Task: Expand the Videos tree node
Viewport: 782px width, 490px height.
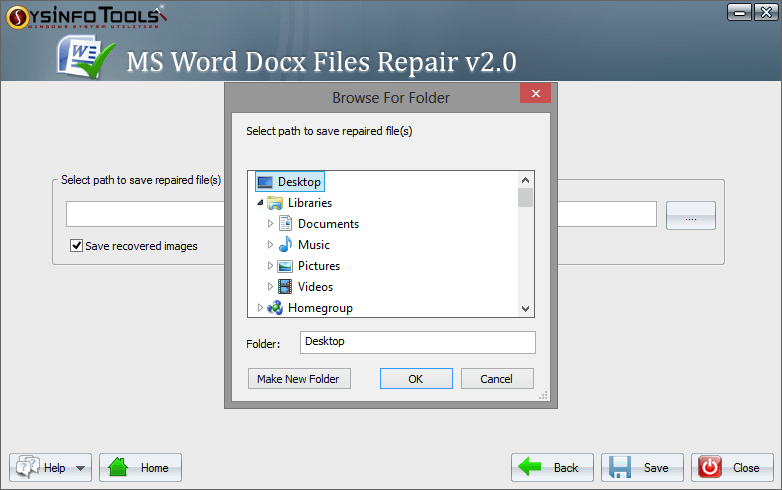Action: pos(270,287)
